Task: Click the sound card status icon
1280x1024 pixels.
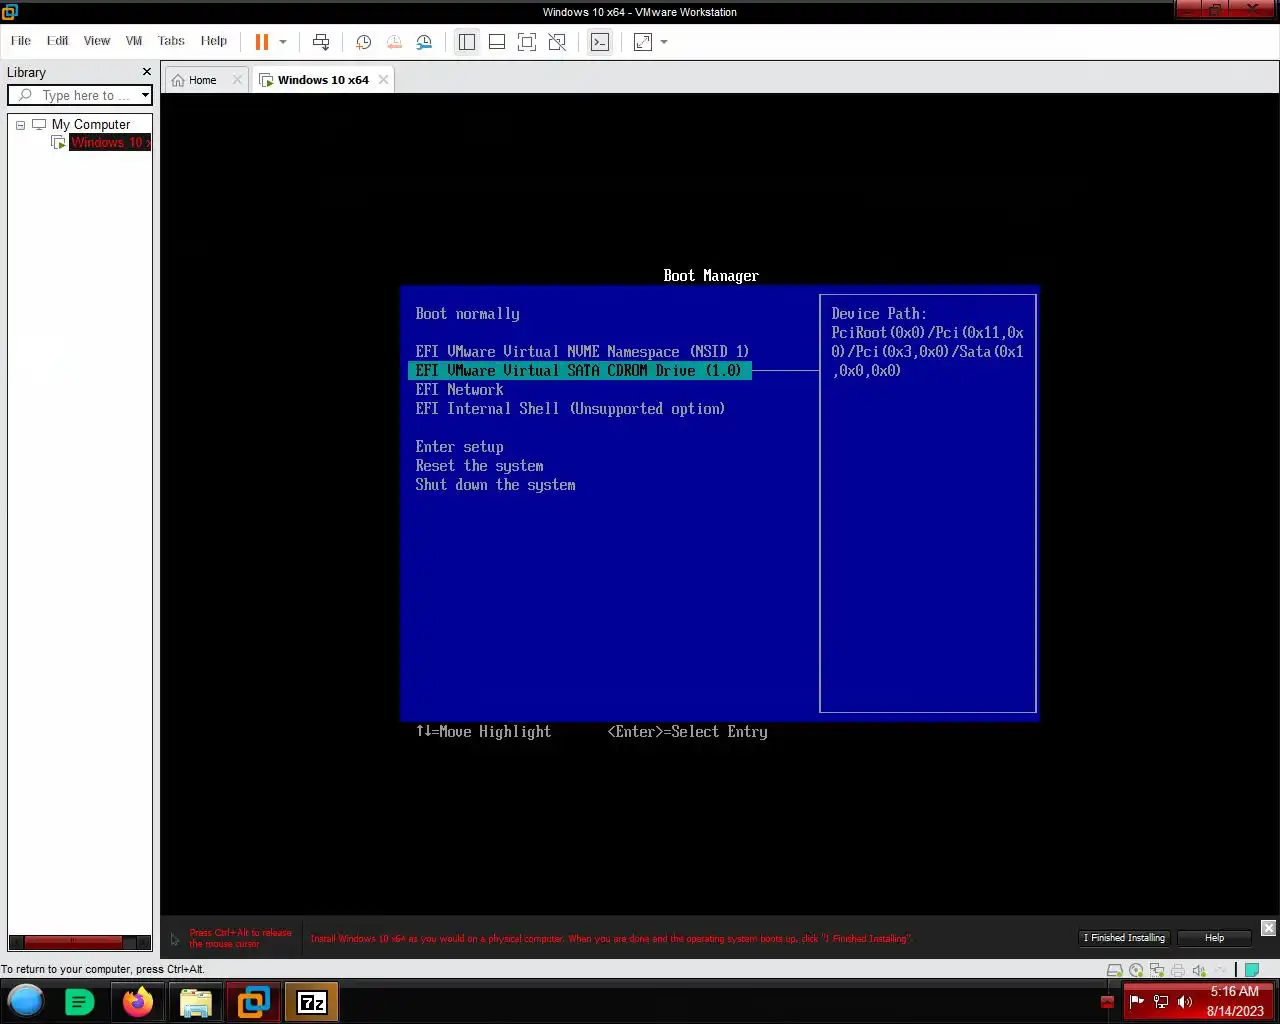Action: [x=1199, y=970]
